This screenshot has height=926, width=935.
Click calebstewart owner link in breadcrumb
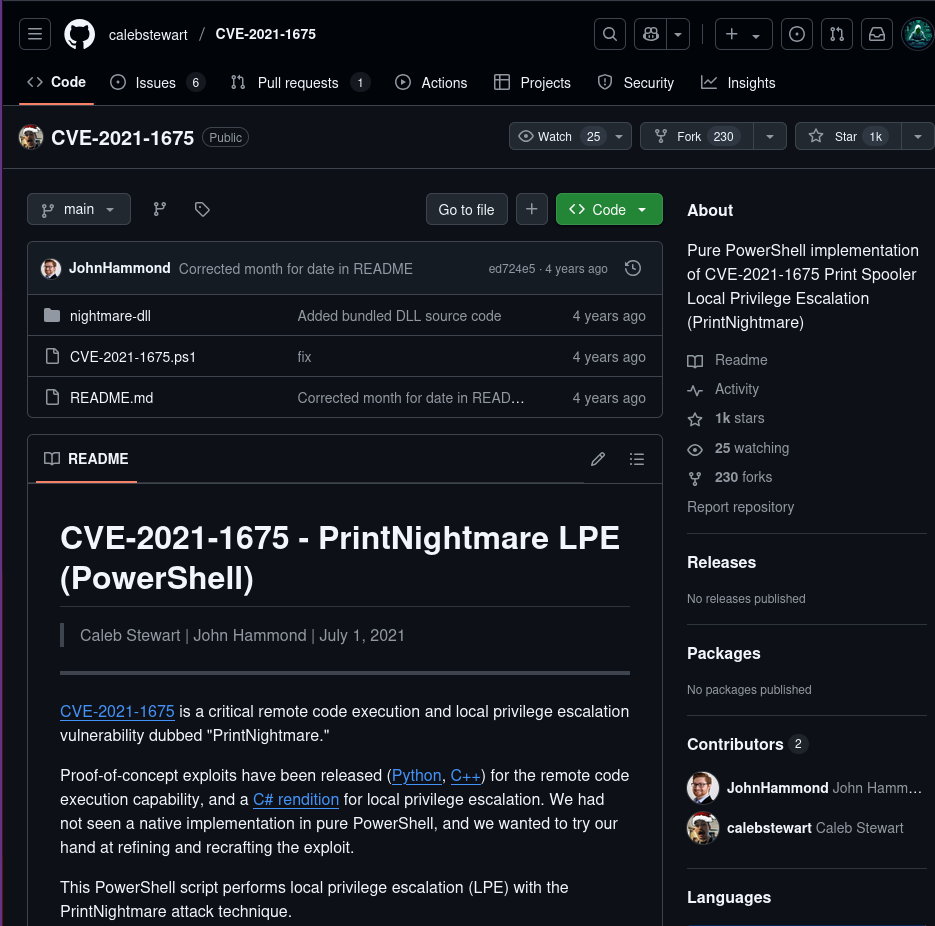(148, 35)
